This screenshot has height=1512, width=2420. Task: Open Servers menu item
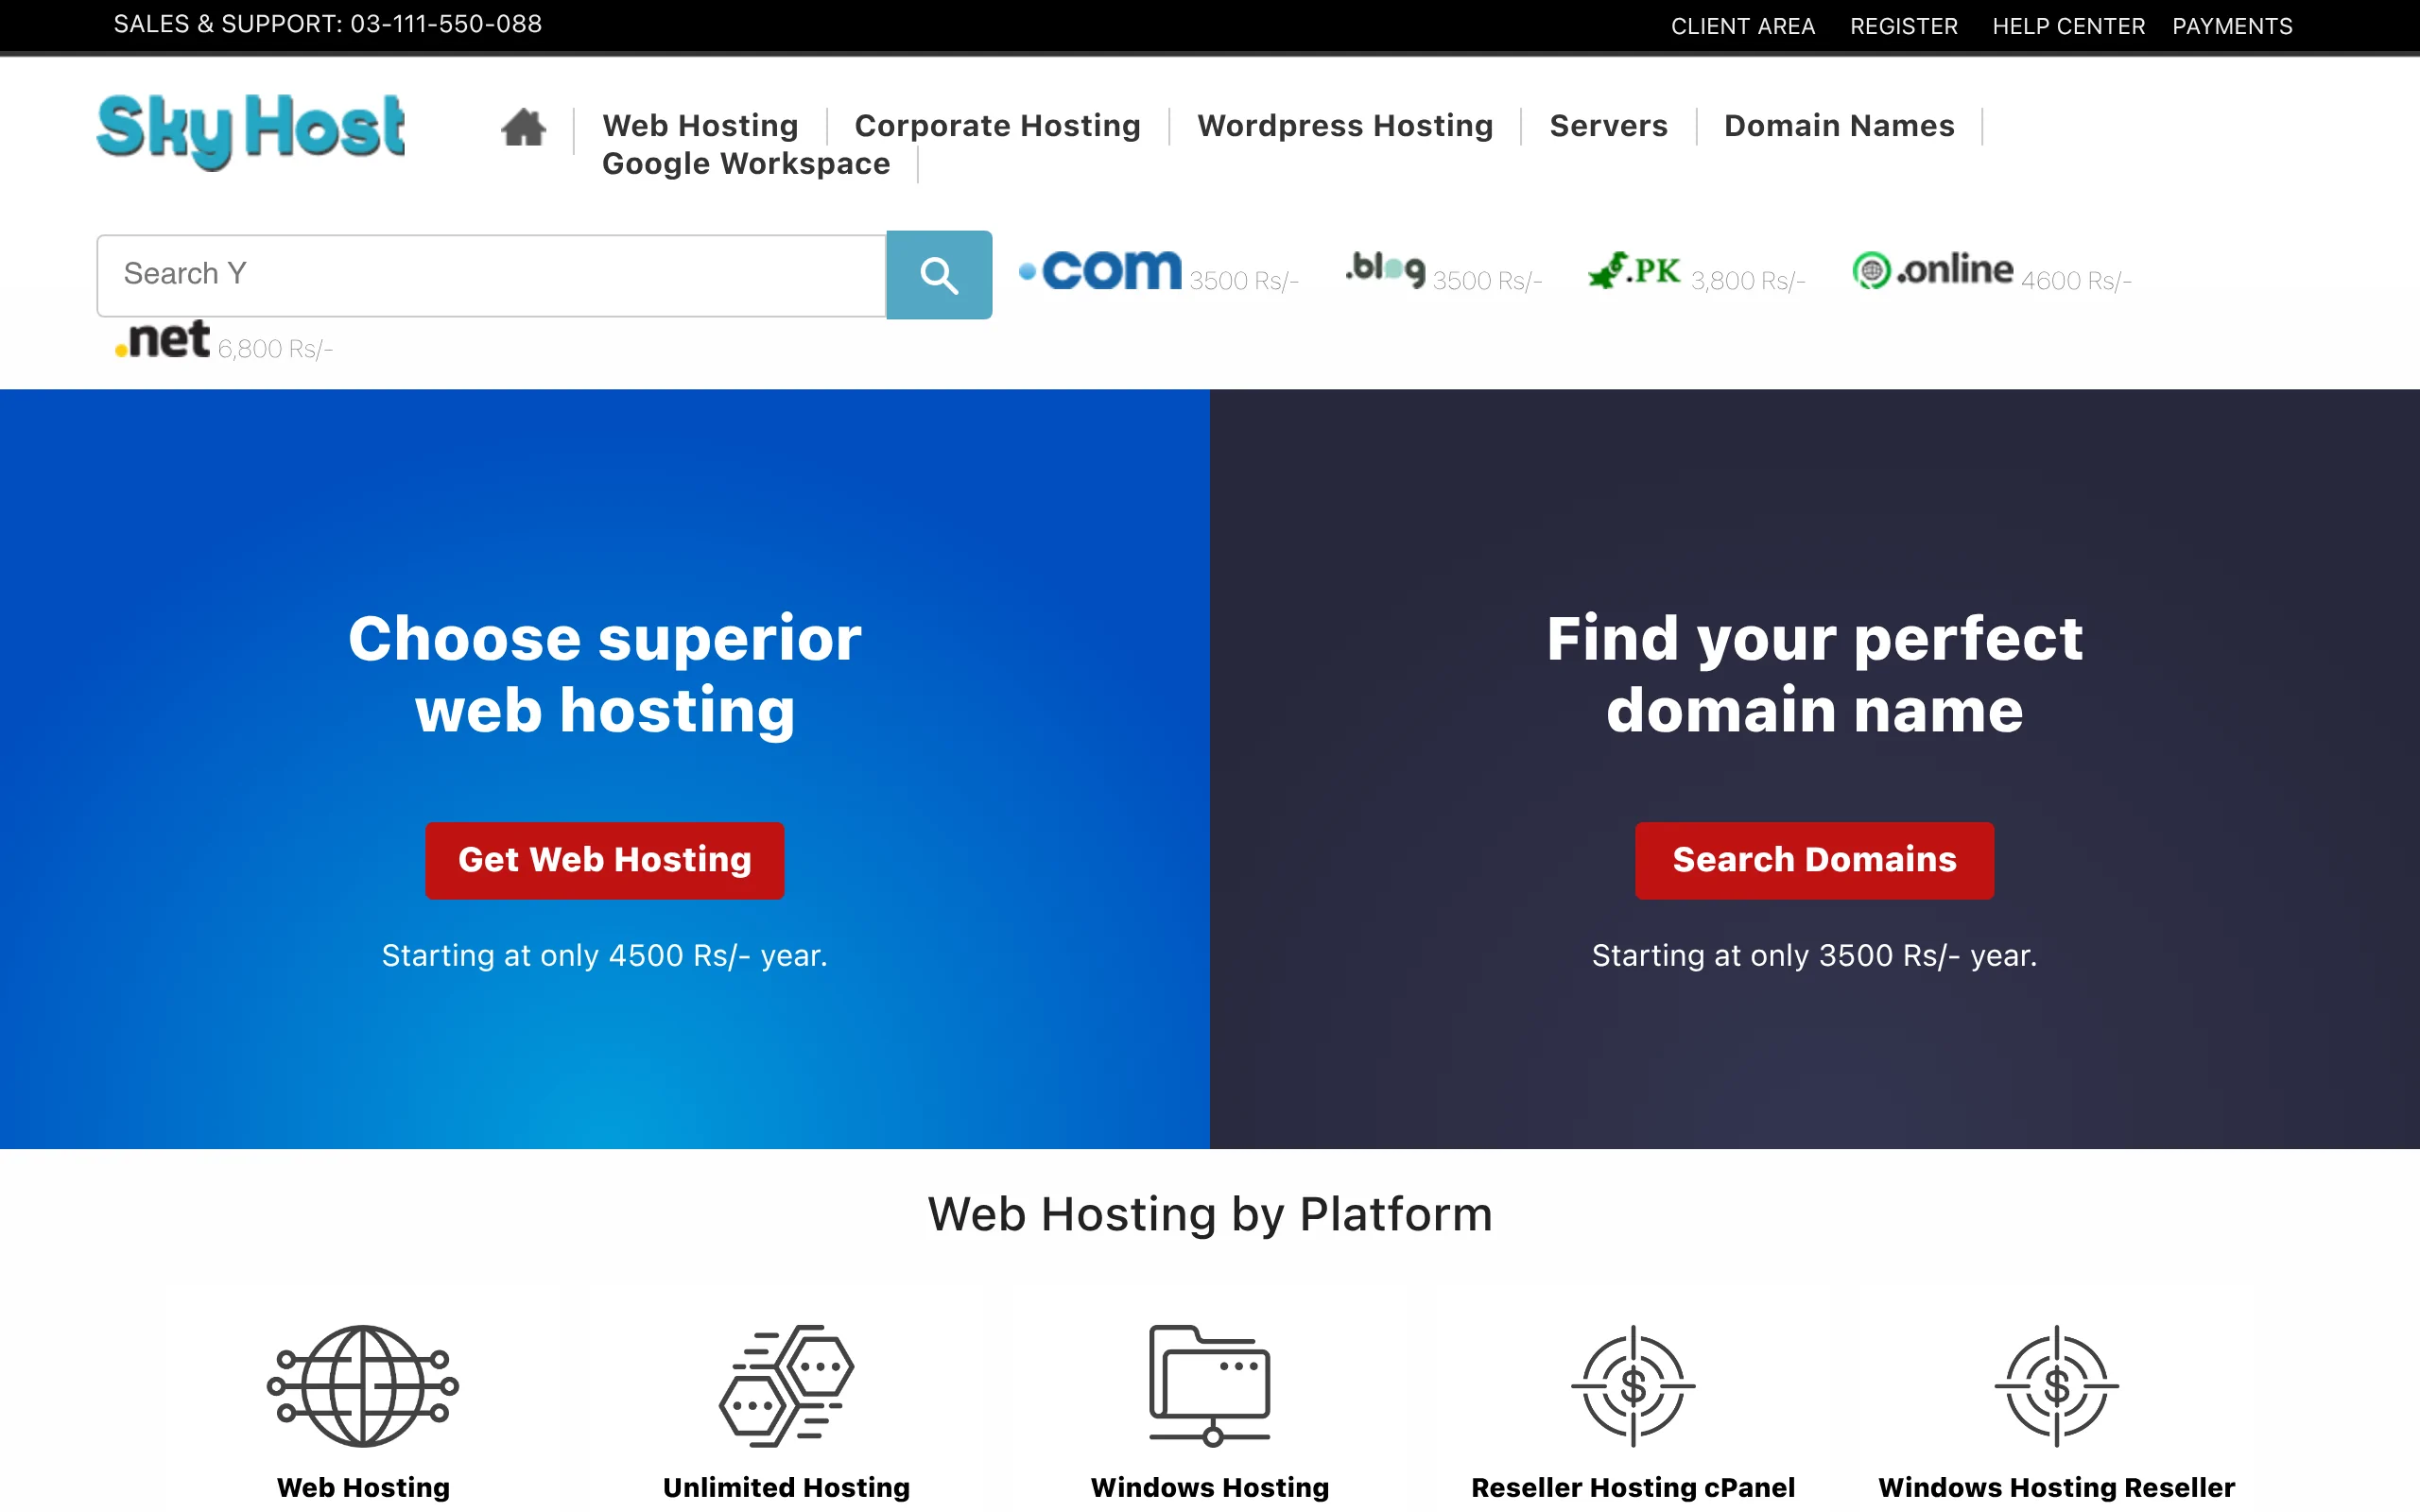(x=1608, y=126)
